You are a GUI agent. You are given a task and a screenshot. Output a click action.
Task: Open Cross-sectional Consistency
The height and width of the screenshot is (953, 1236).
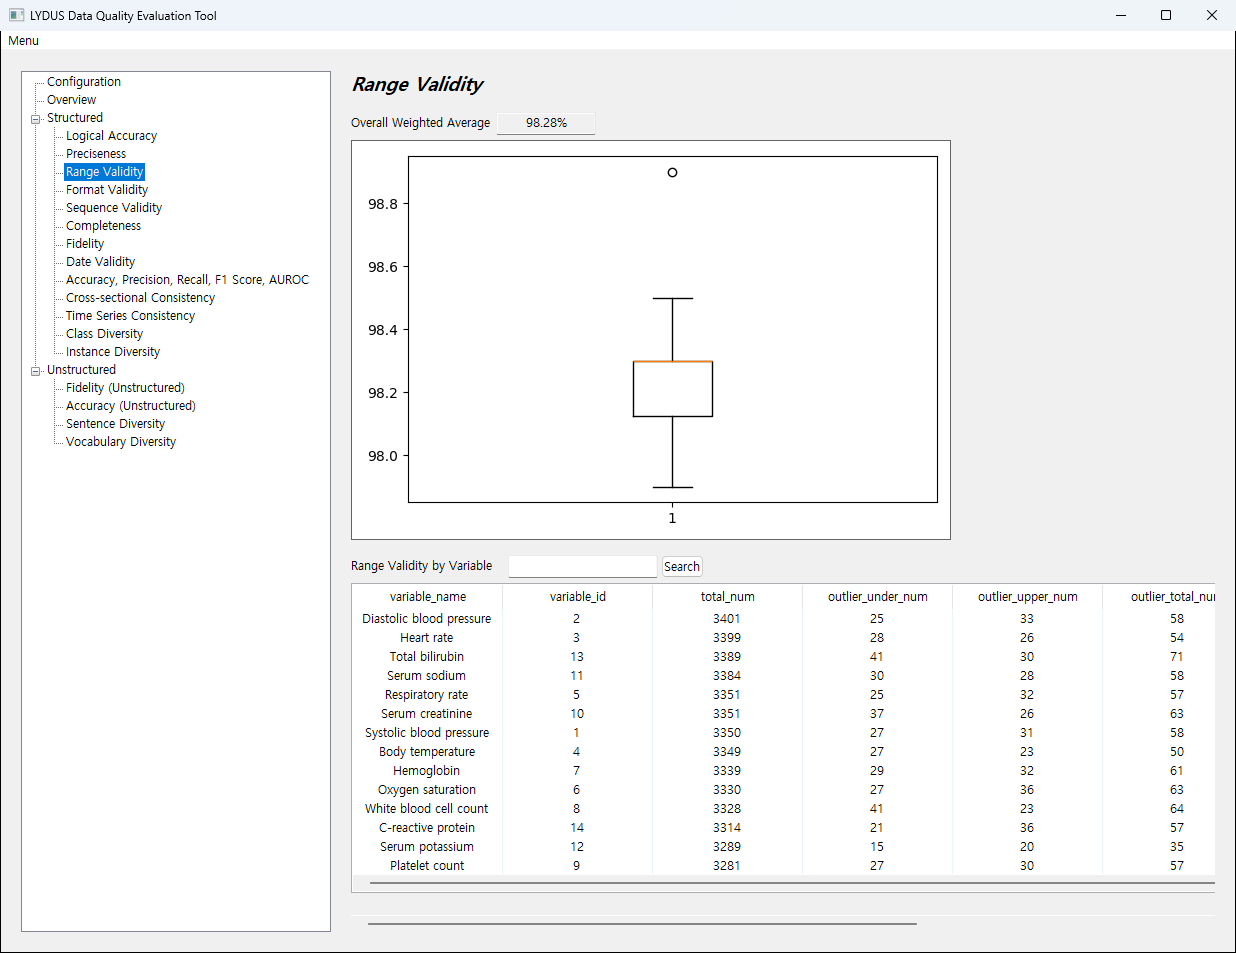point(140,298)
